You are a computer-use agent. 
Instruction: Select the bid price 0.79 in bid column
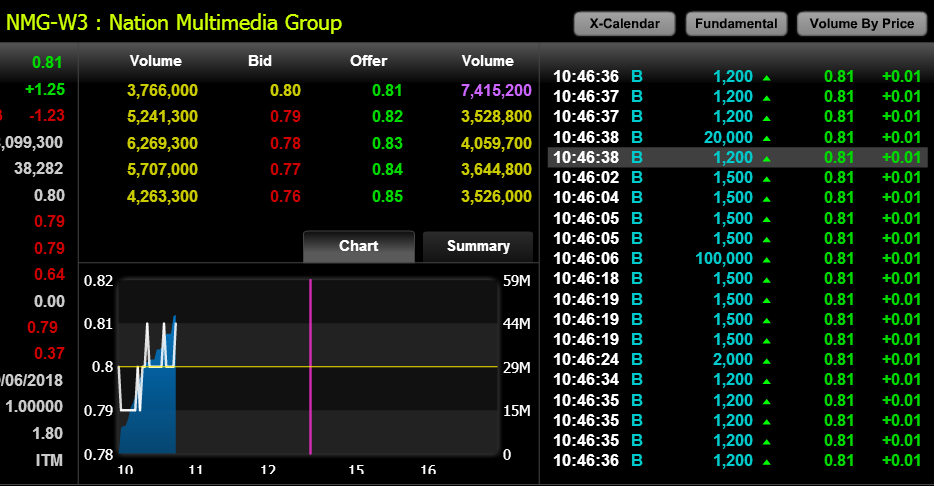(285, 117)
